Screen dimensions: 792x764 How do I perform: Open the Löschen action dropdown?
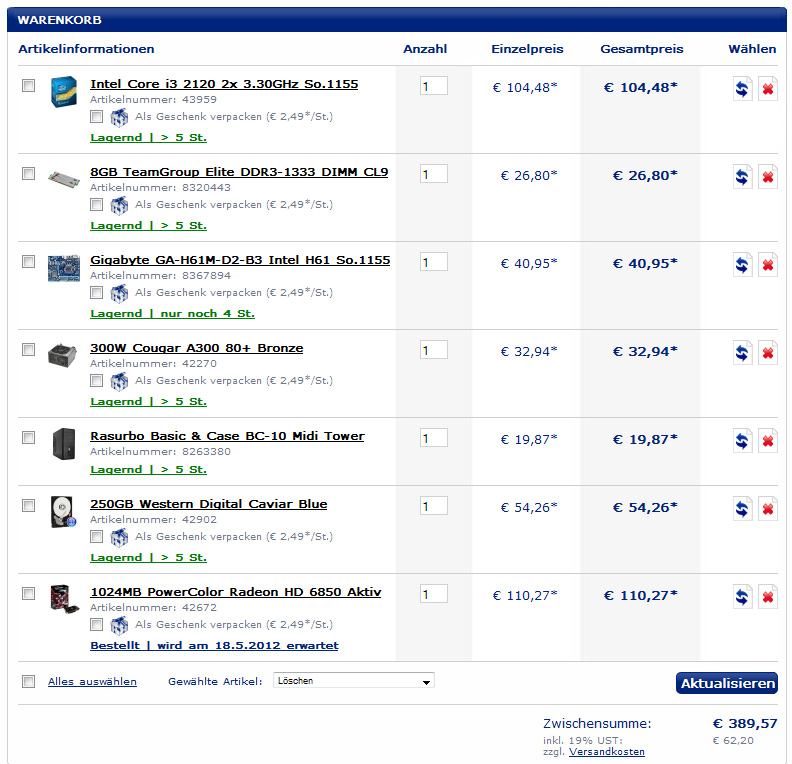(x=354, y=681)
